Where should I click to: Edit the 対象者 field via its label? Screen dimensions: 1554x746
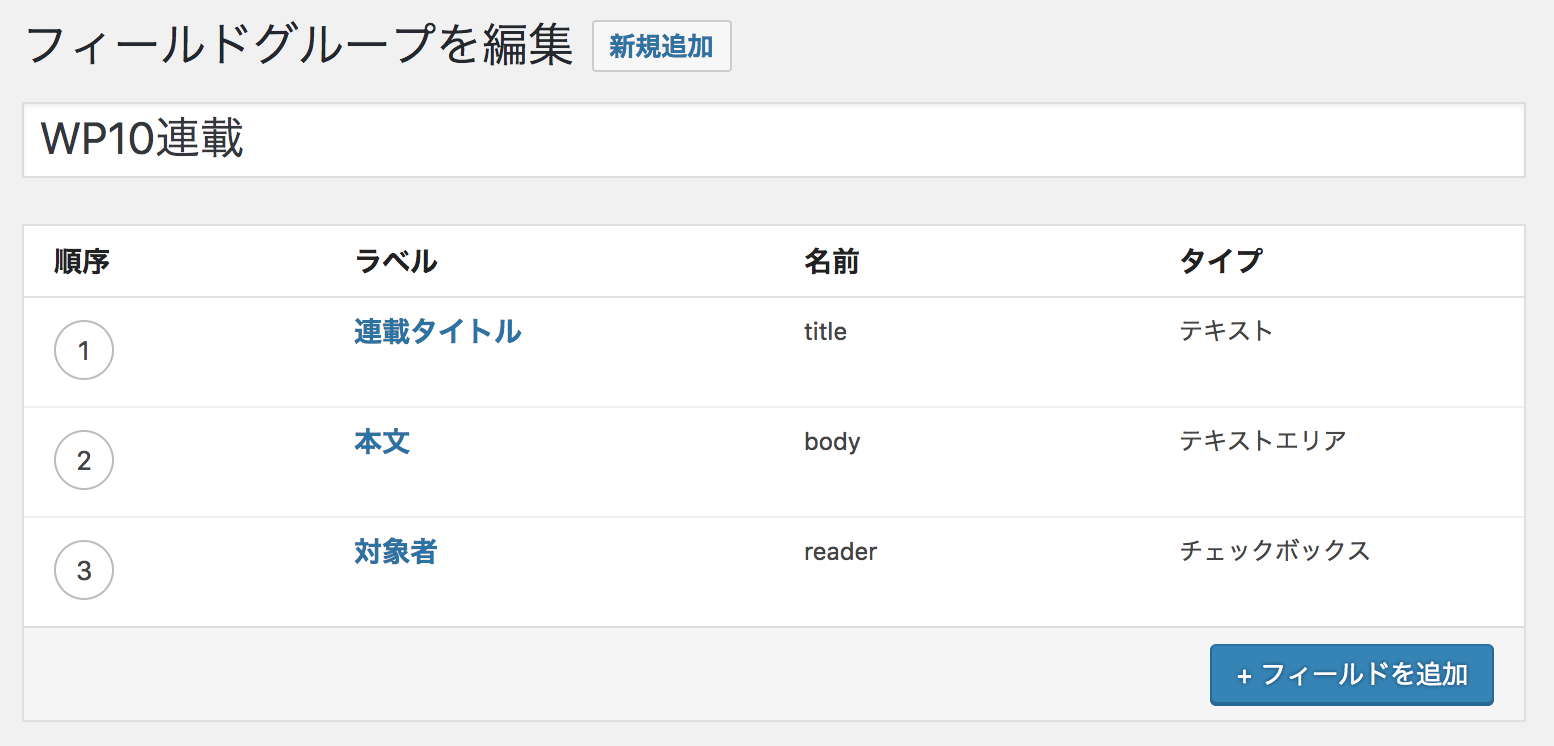pos(395,551)
